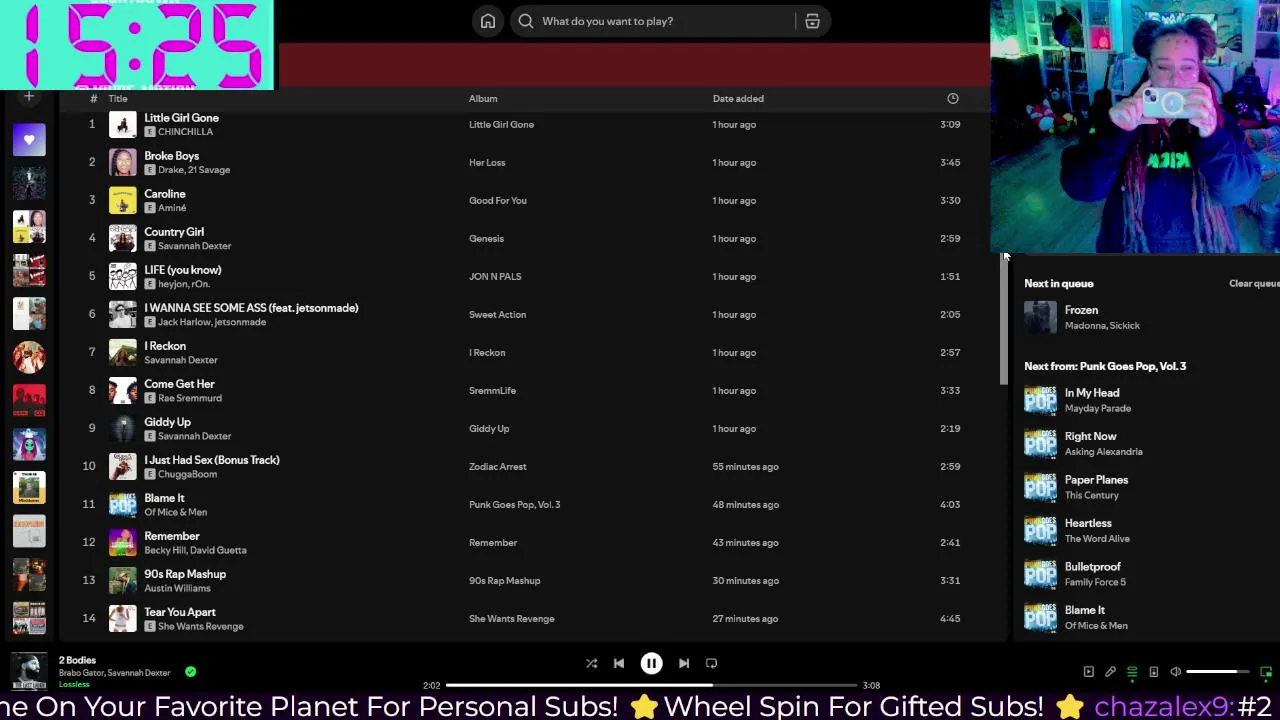Image resolution: width=1280 pixels, height=720 pixels.
Task: Click the I Reckon album cover thumbnail
Action: pyautogui.click(x=122, y=352)
